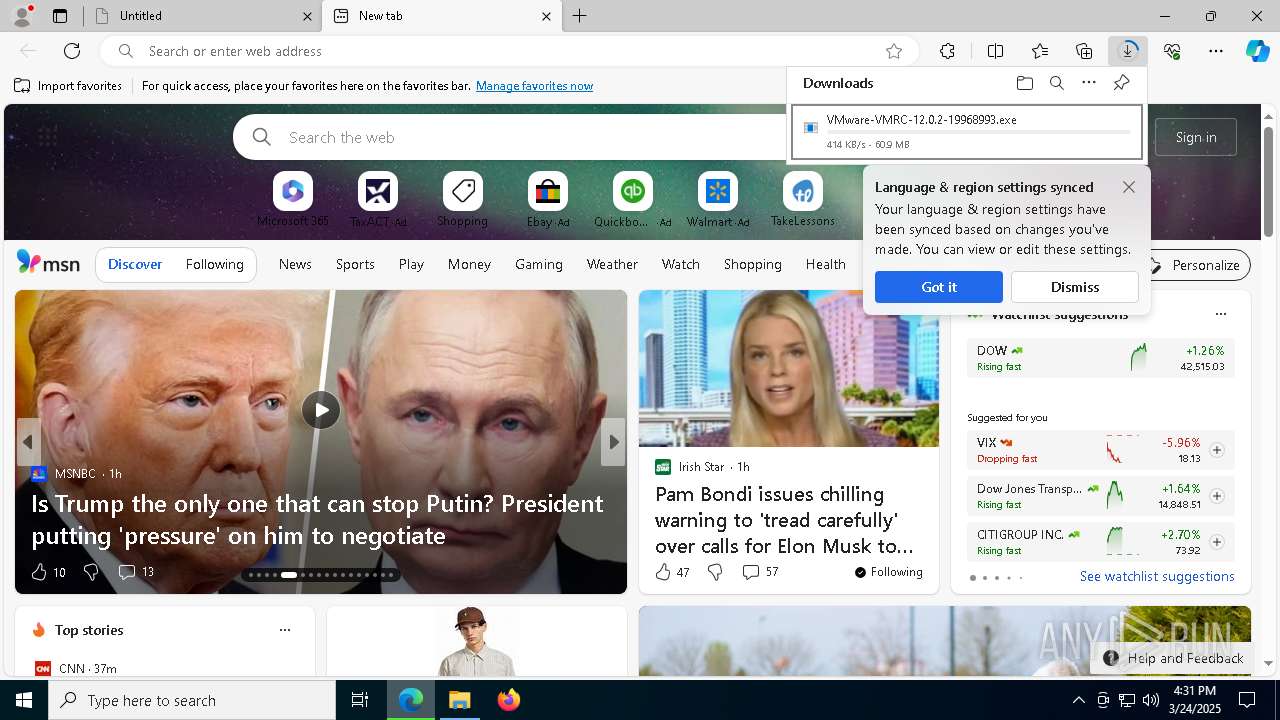Open Settings and more ellipsis menu
1280x720 pixels.
(x=1216, y=51)
